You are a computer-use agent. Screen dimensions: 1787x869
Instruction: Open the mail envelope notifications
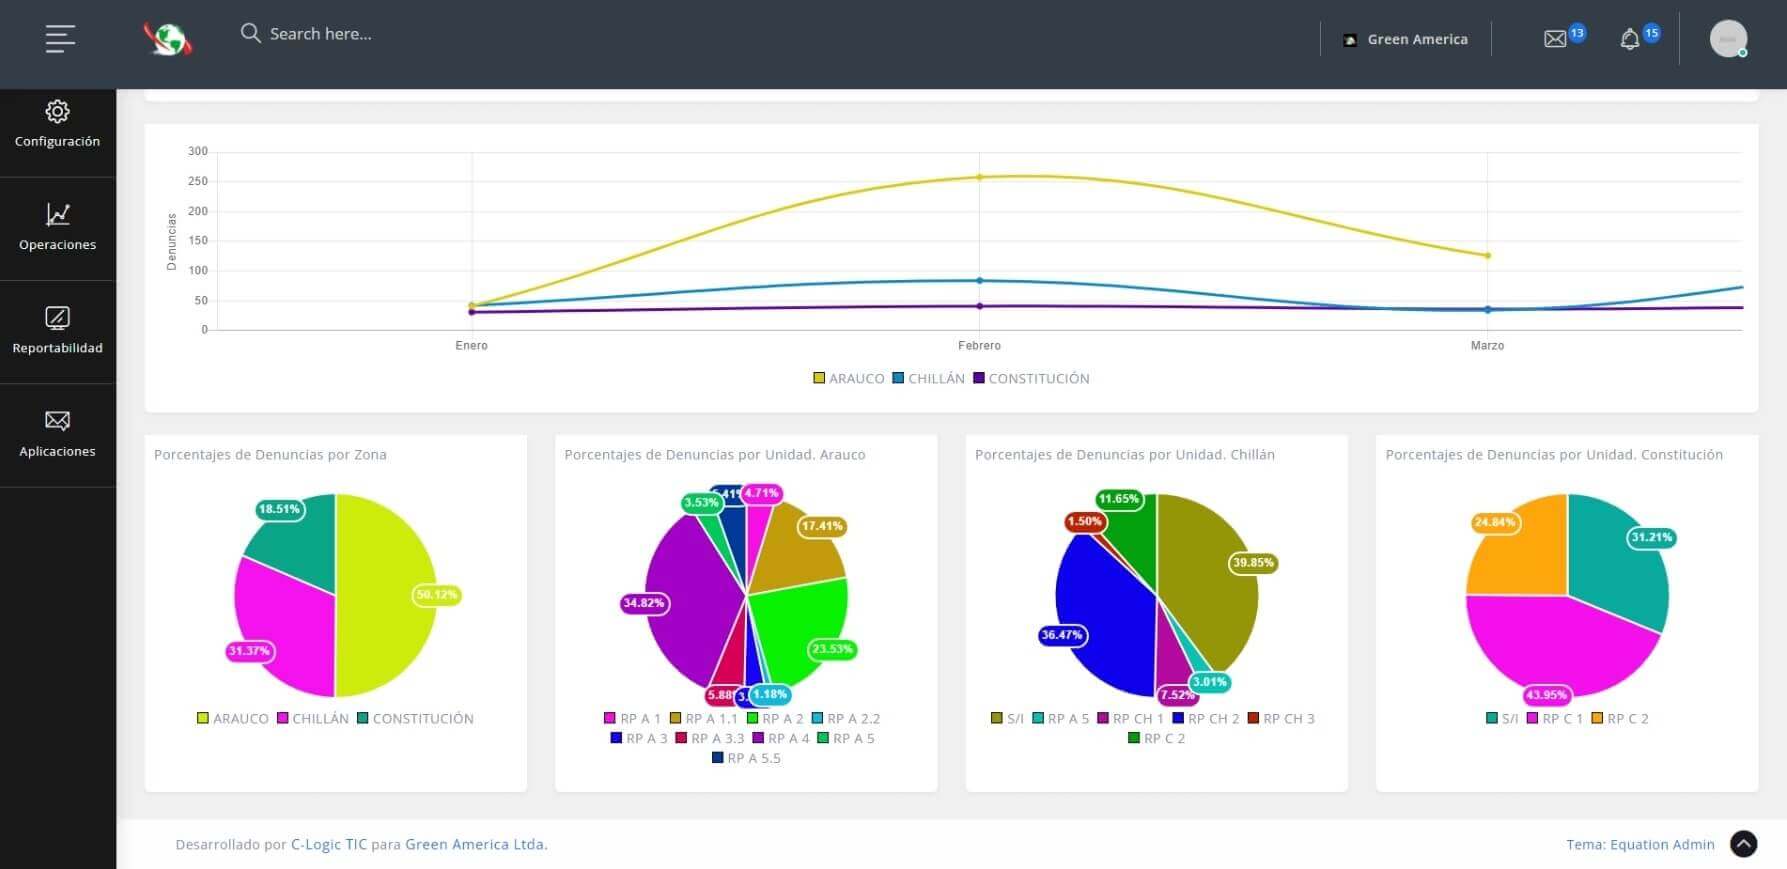click(1555, 39)
